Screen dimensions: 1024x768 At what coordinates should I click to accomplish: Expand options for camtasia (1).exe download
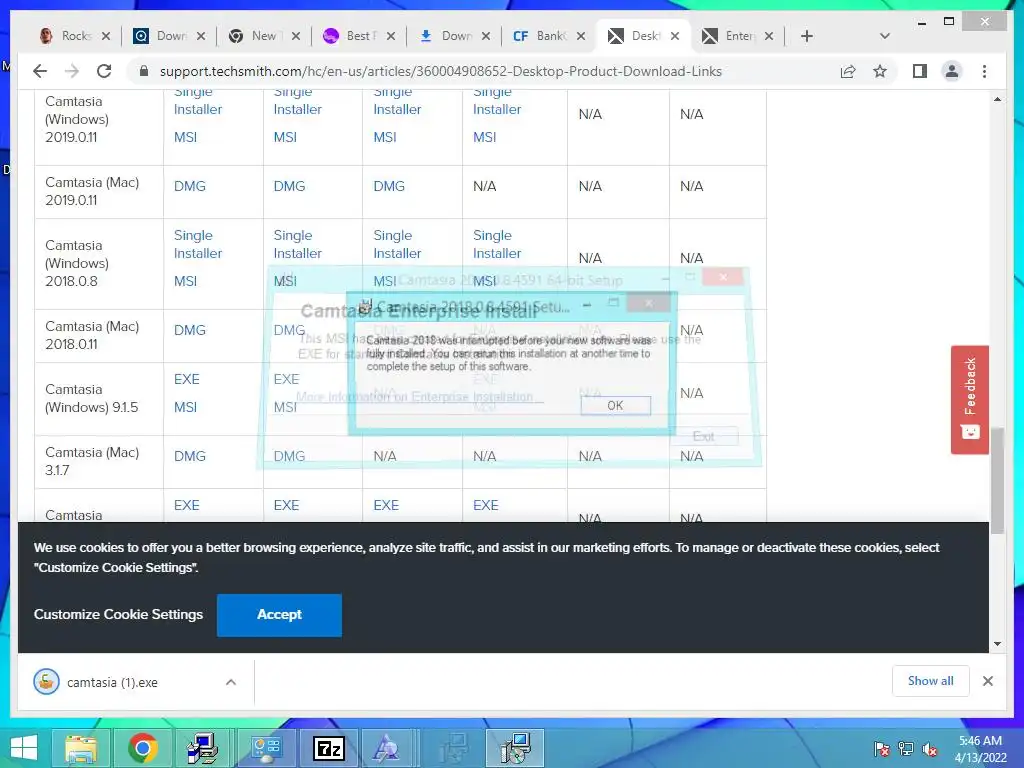[x=231, y=682]
